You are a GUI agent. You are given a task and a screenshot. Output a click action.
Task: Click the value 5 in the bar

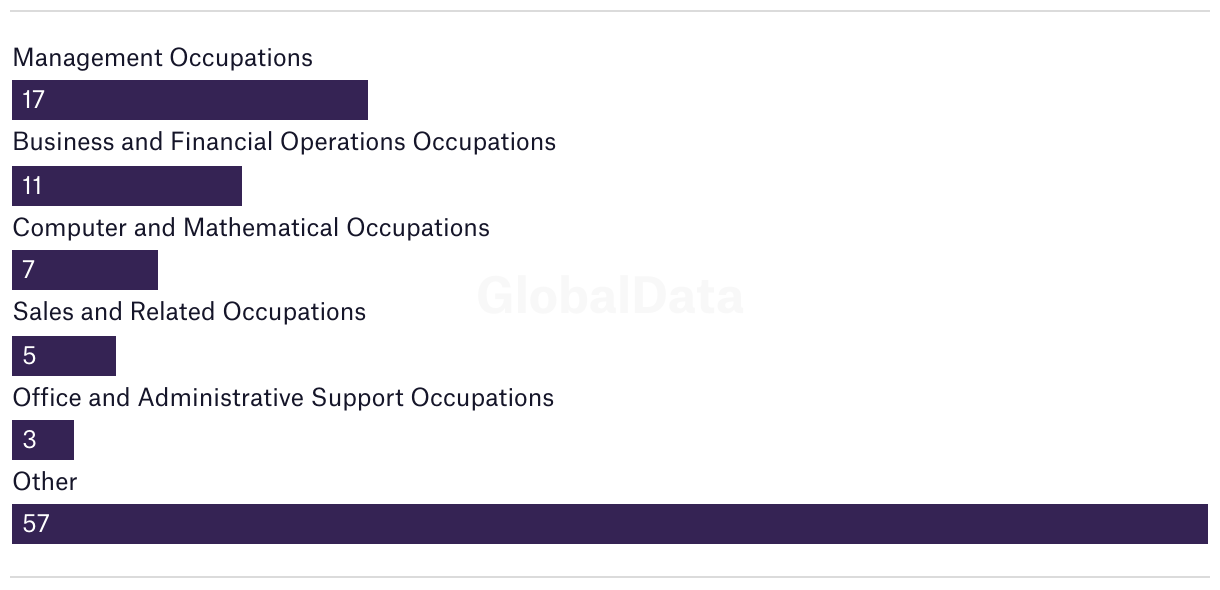pyautogui.click(x=29, y=356)
